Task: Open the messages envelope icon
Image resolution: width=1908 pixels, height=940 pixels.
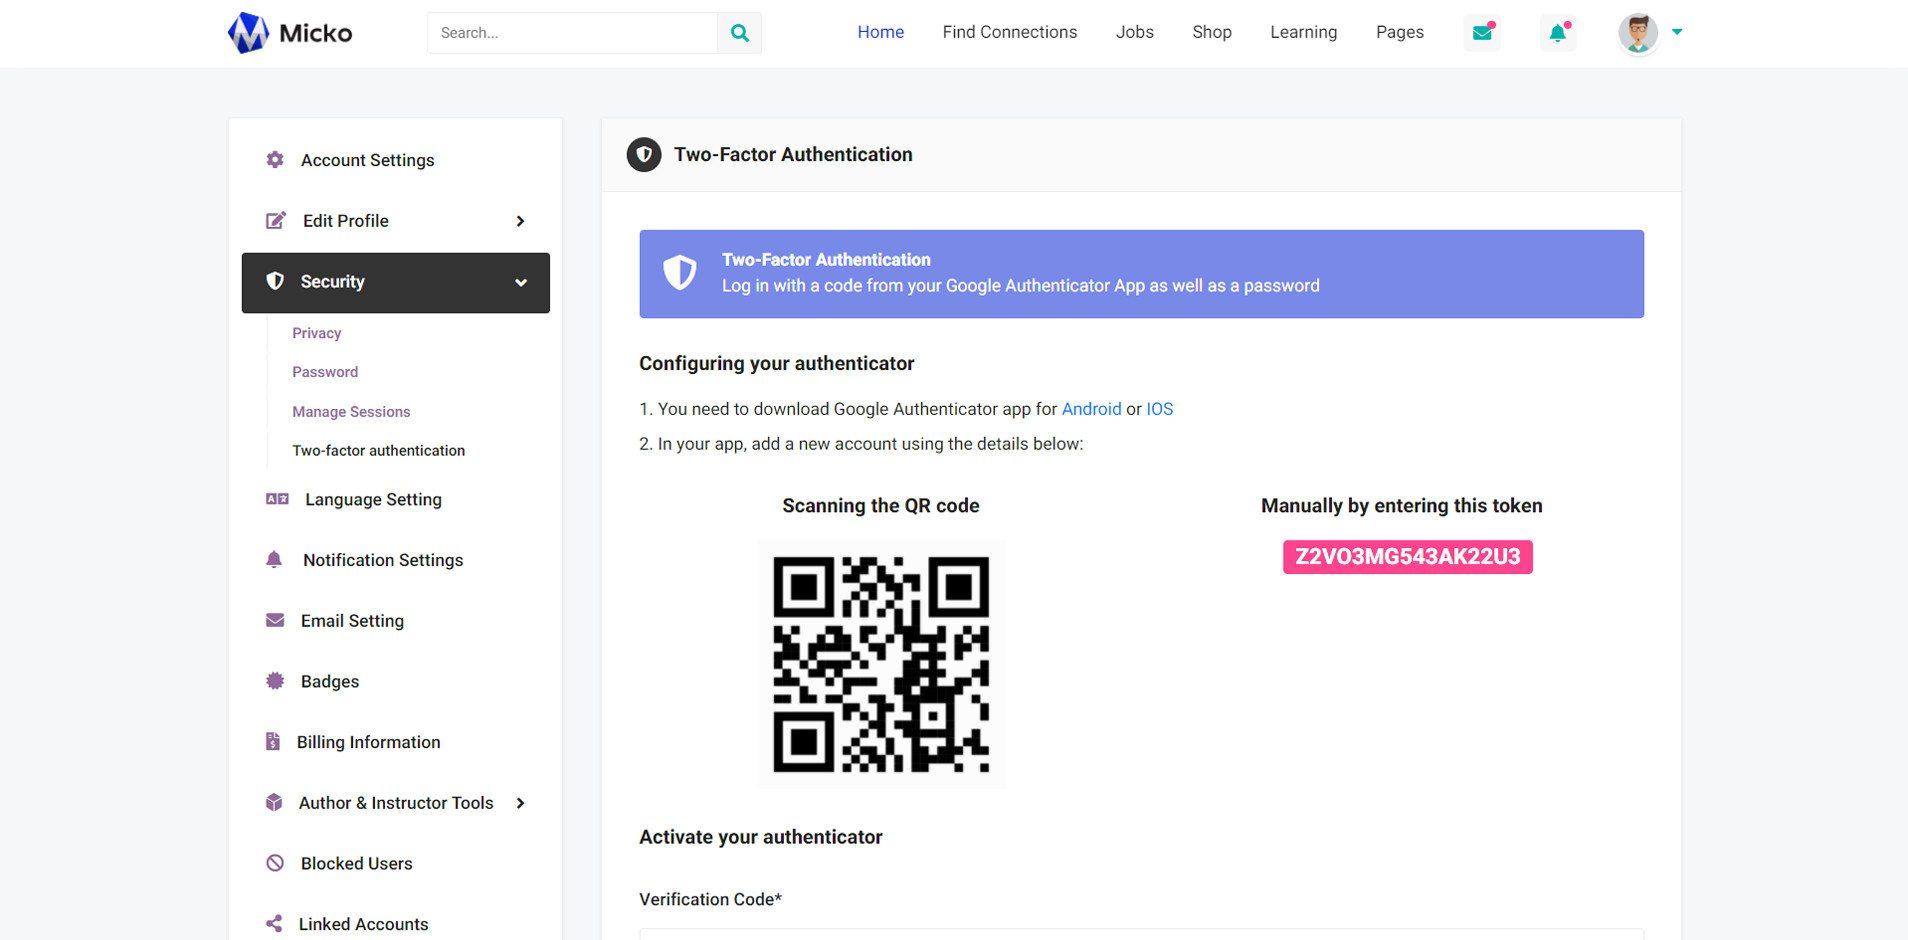Action: click(1482, 33)
